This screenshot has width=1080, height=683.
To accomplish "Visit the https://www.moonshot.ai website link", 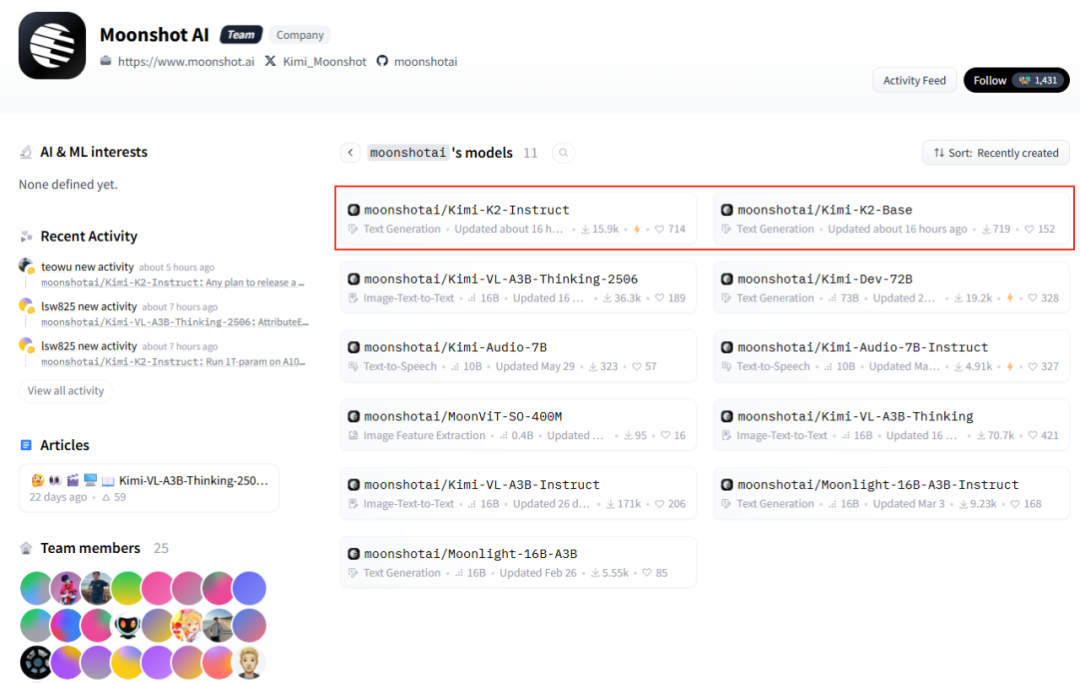I will [x=186, y=61].
